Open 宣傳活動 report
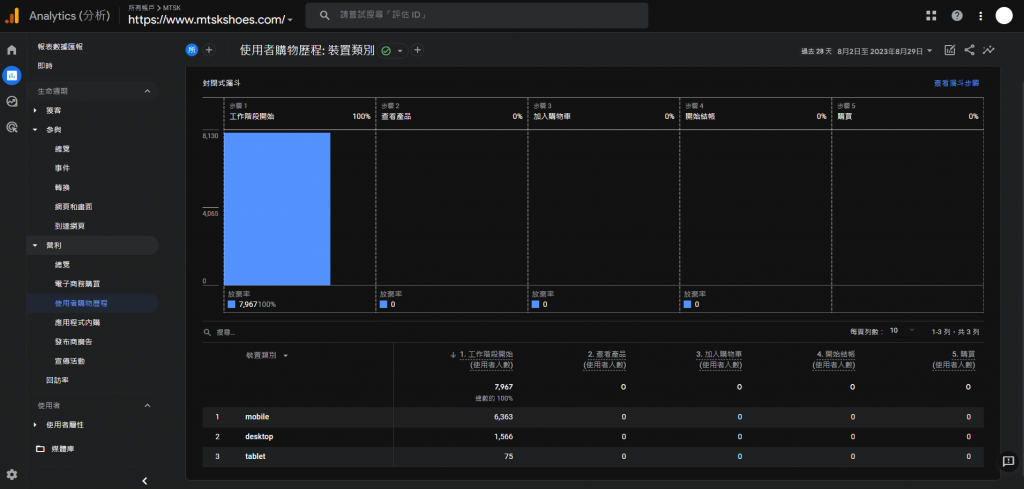Image resolution: width=1024 pixels, height=489 pixels. tap(70, 361)
